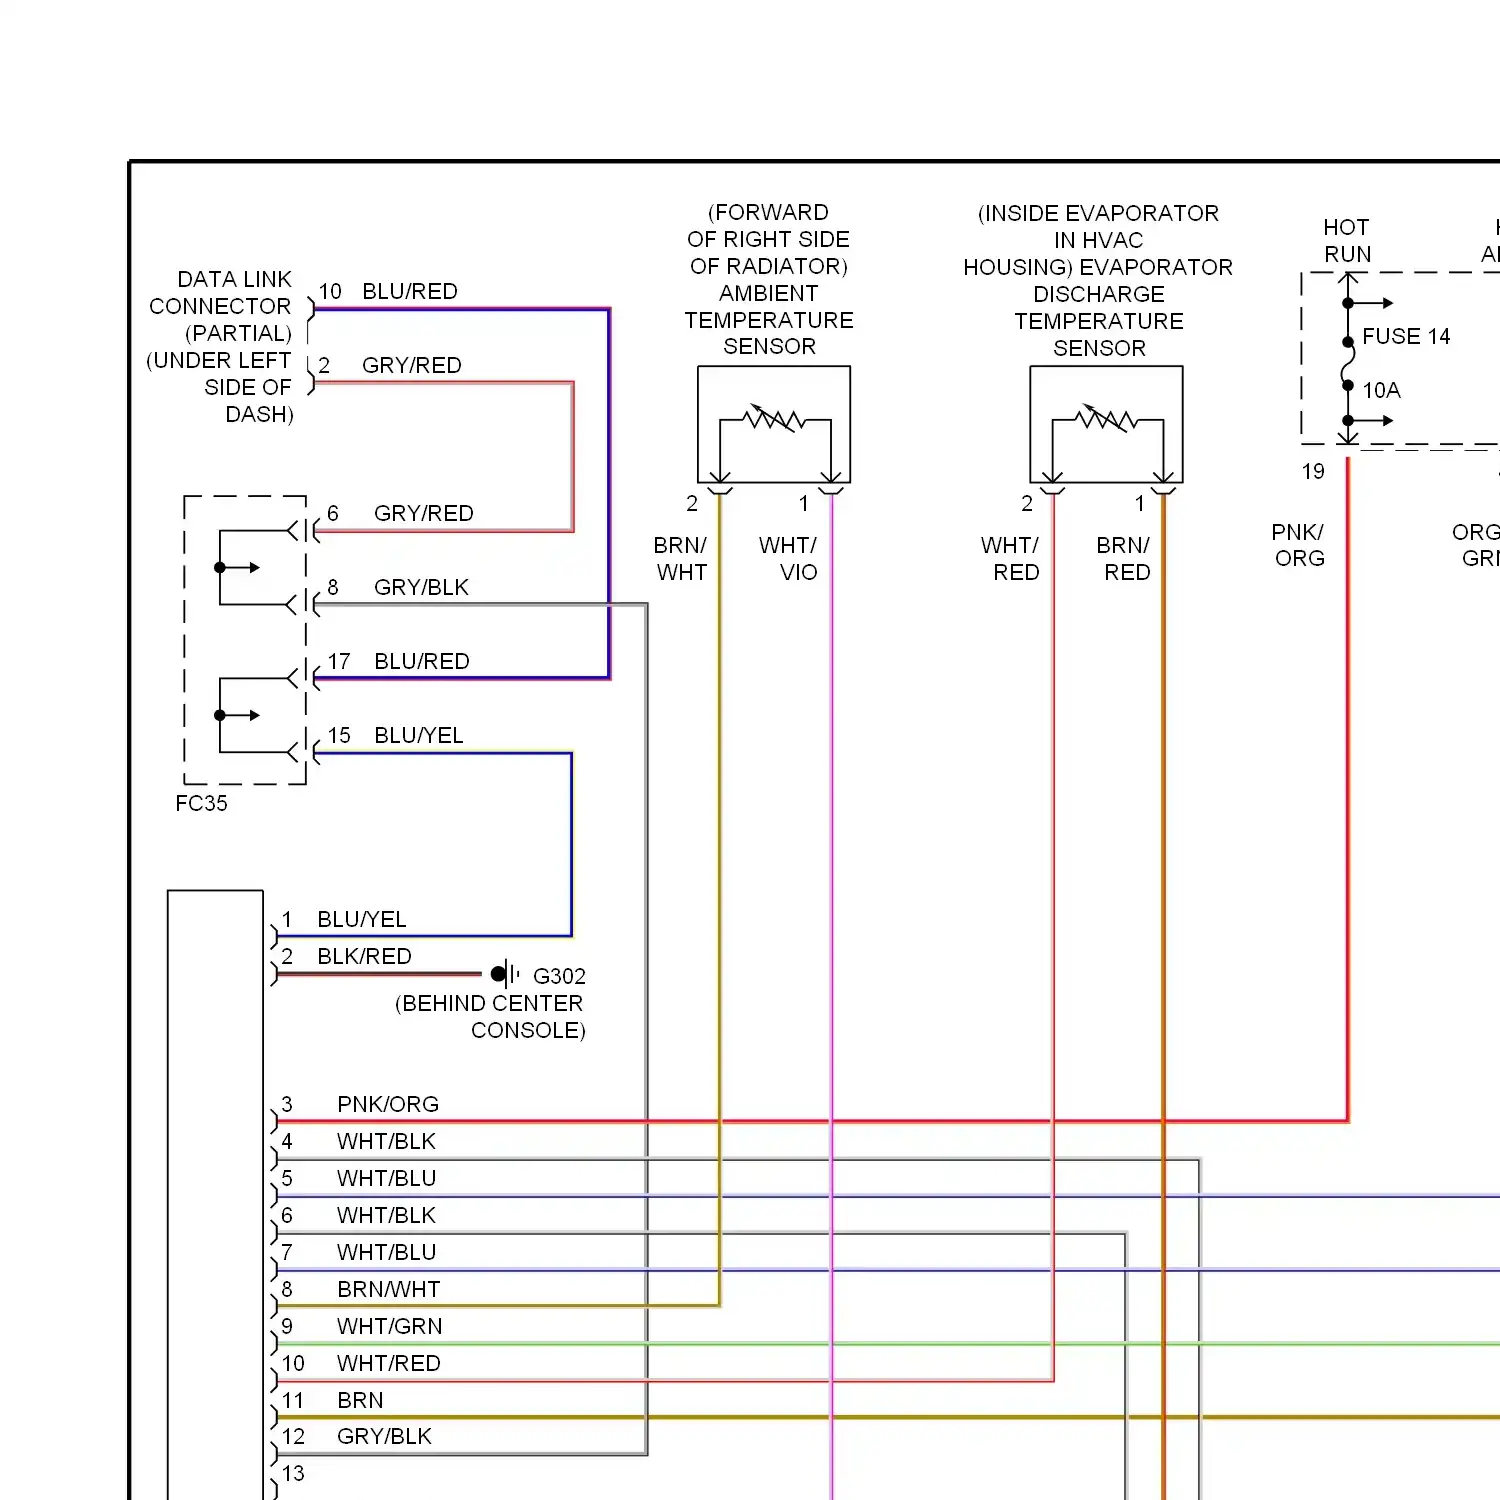Click the G302 ground symbol
1500x1500 pixels.
pos(505,974)
